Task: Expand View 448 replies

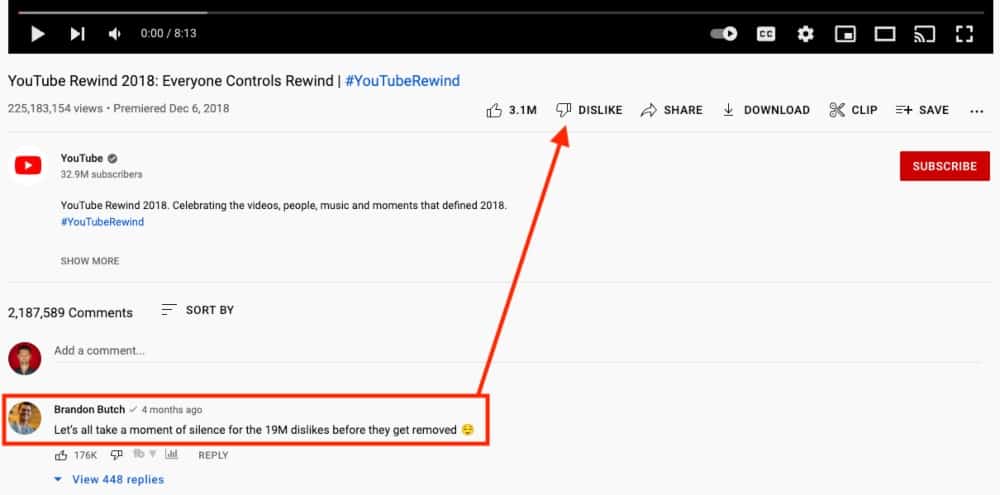Action: [110, 479]
